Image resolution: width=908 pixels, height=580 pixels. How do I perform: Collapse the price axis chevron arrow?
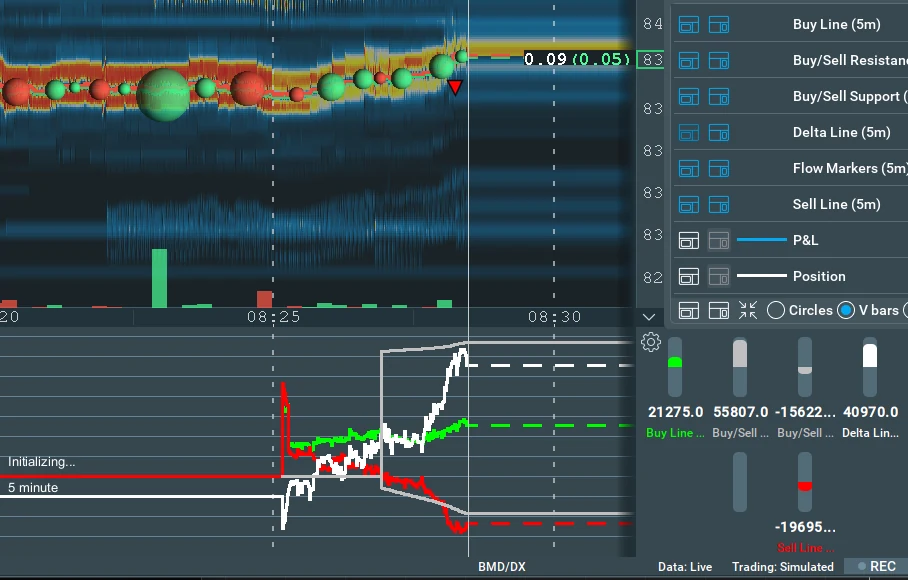click(x=649, y=317)
